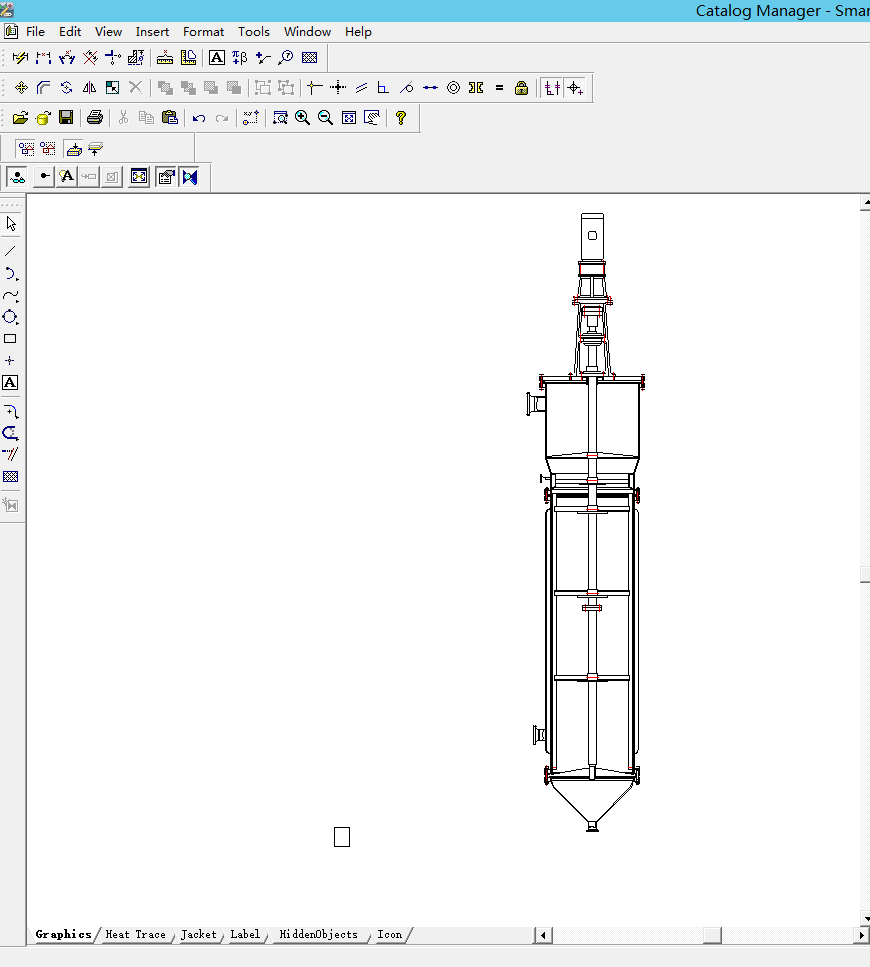Apply the Symmetric relationship icon
This screenshot has height=967, width=870.
pos(476,88)
